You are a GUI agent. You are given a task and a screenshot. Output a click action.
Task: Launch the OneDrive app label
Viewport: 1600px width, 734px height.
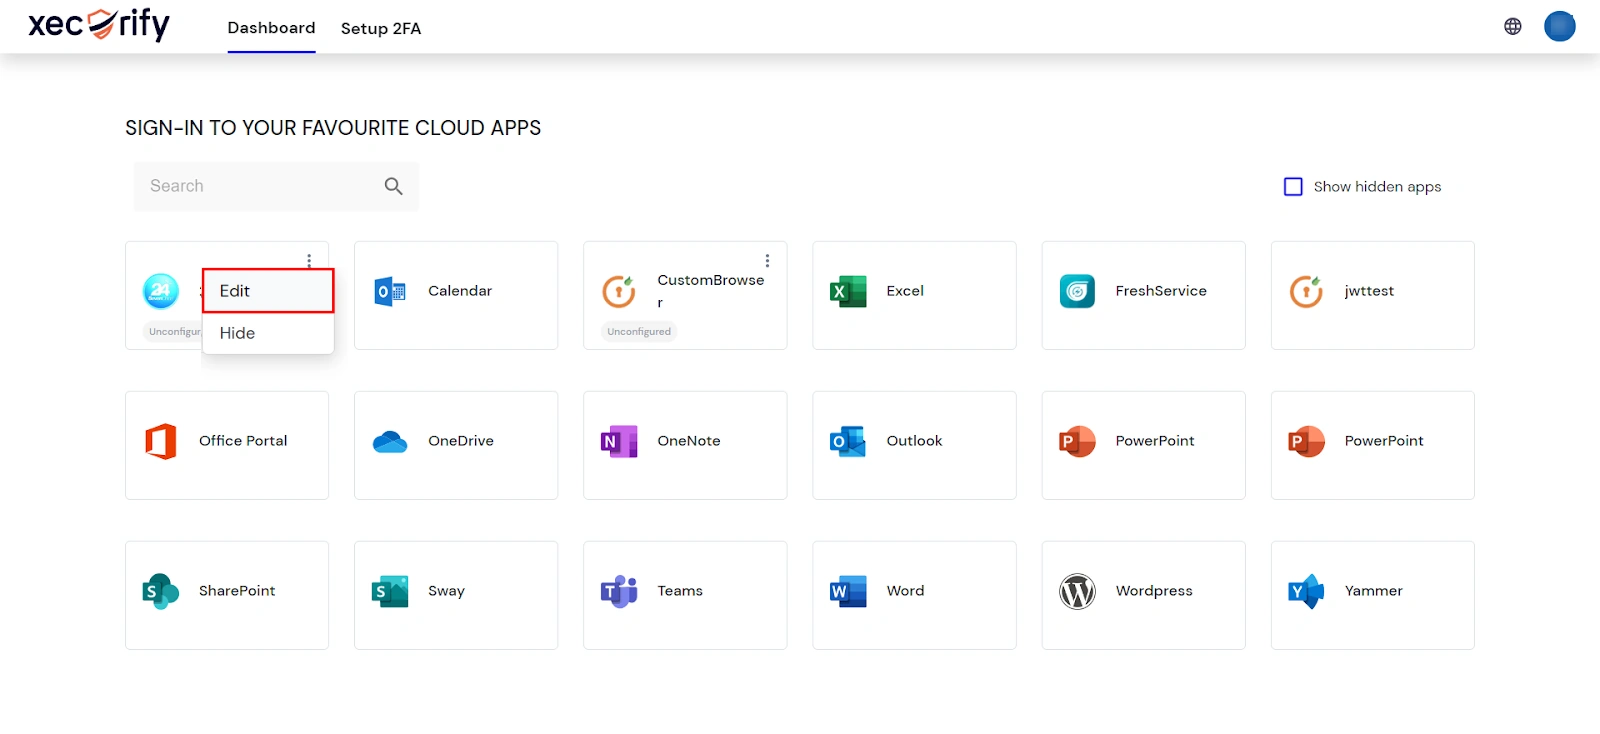coord(461,441)
